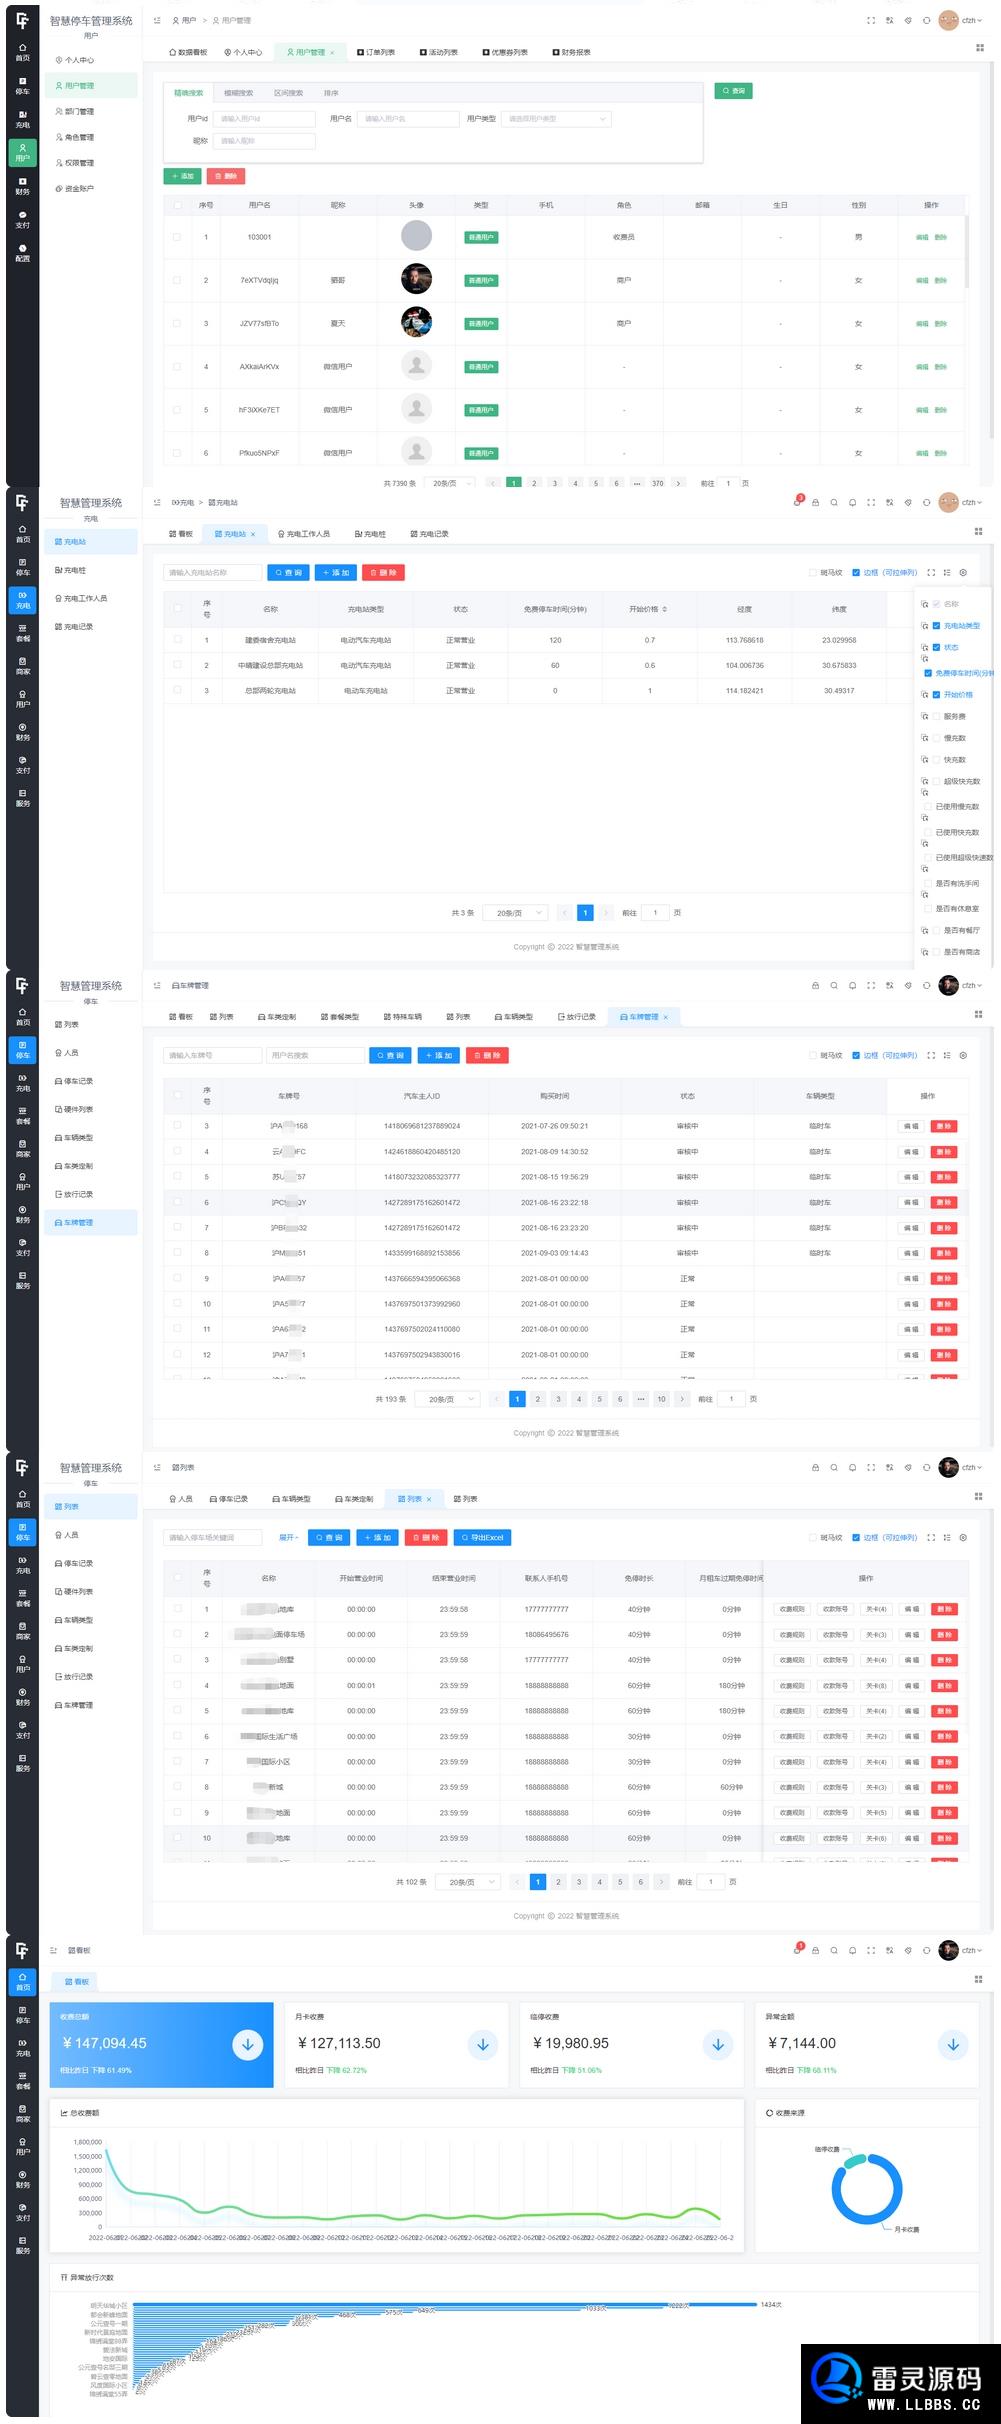Open 财务 in user management page's dark sidebar
1001x2424 pixels.
click(23, 186)
